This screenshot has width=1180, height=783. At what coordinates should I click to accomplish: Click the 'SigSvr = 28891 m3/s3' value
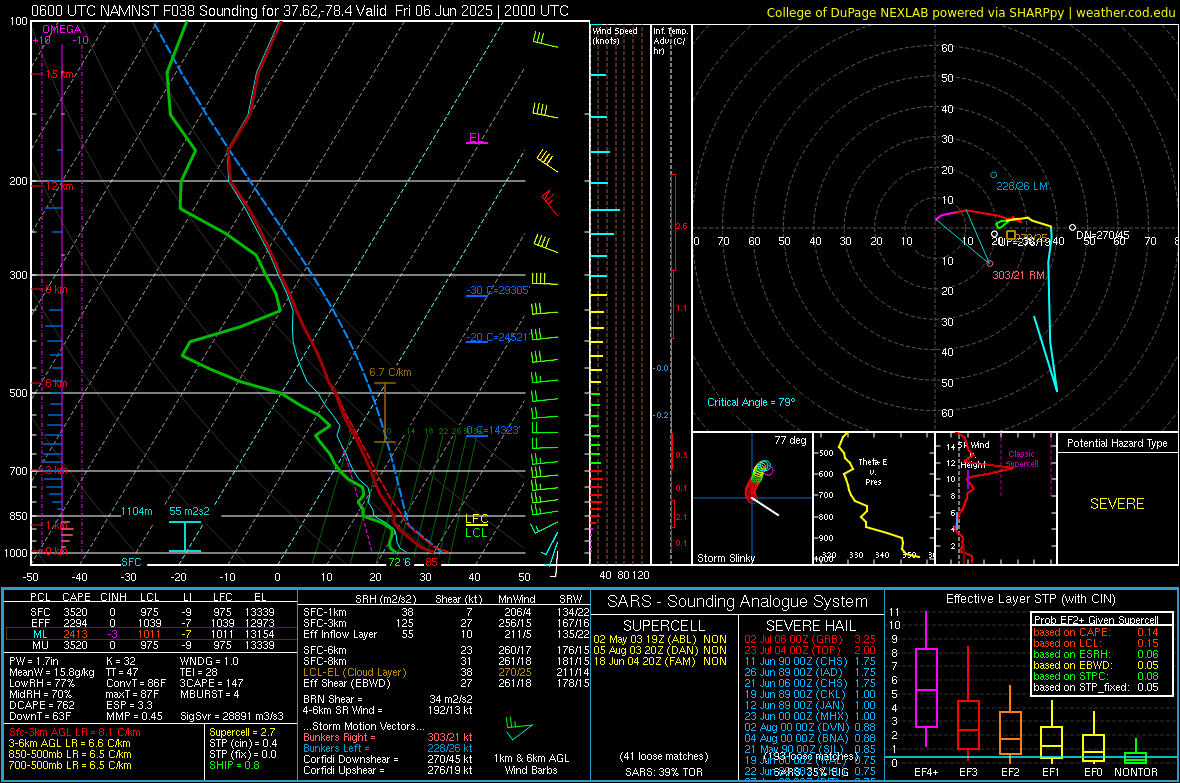tap(232, 716)
